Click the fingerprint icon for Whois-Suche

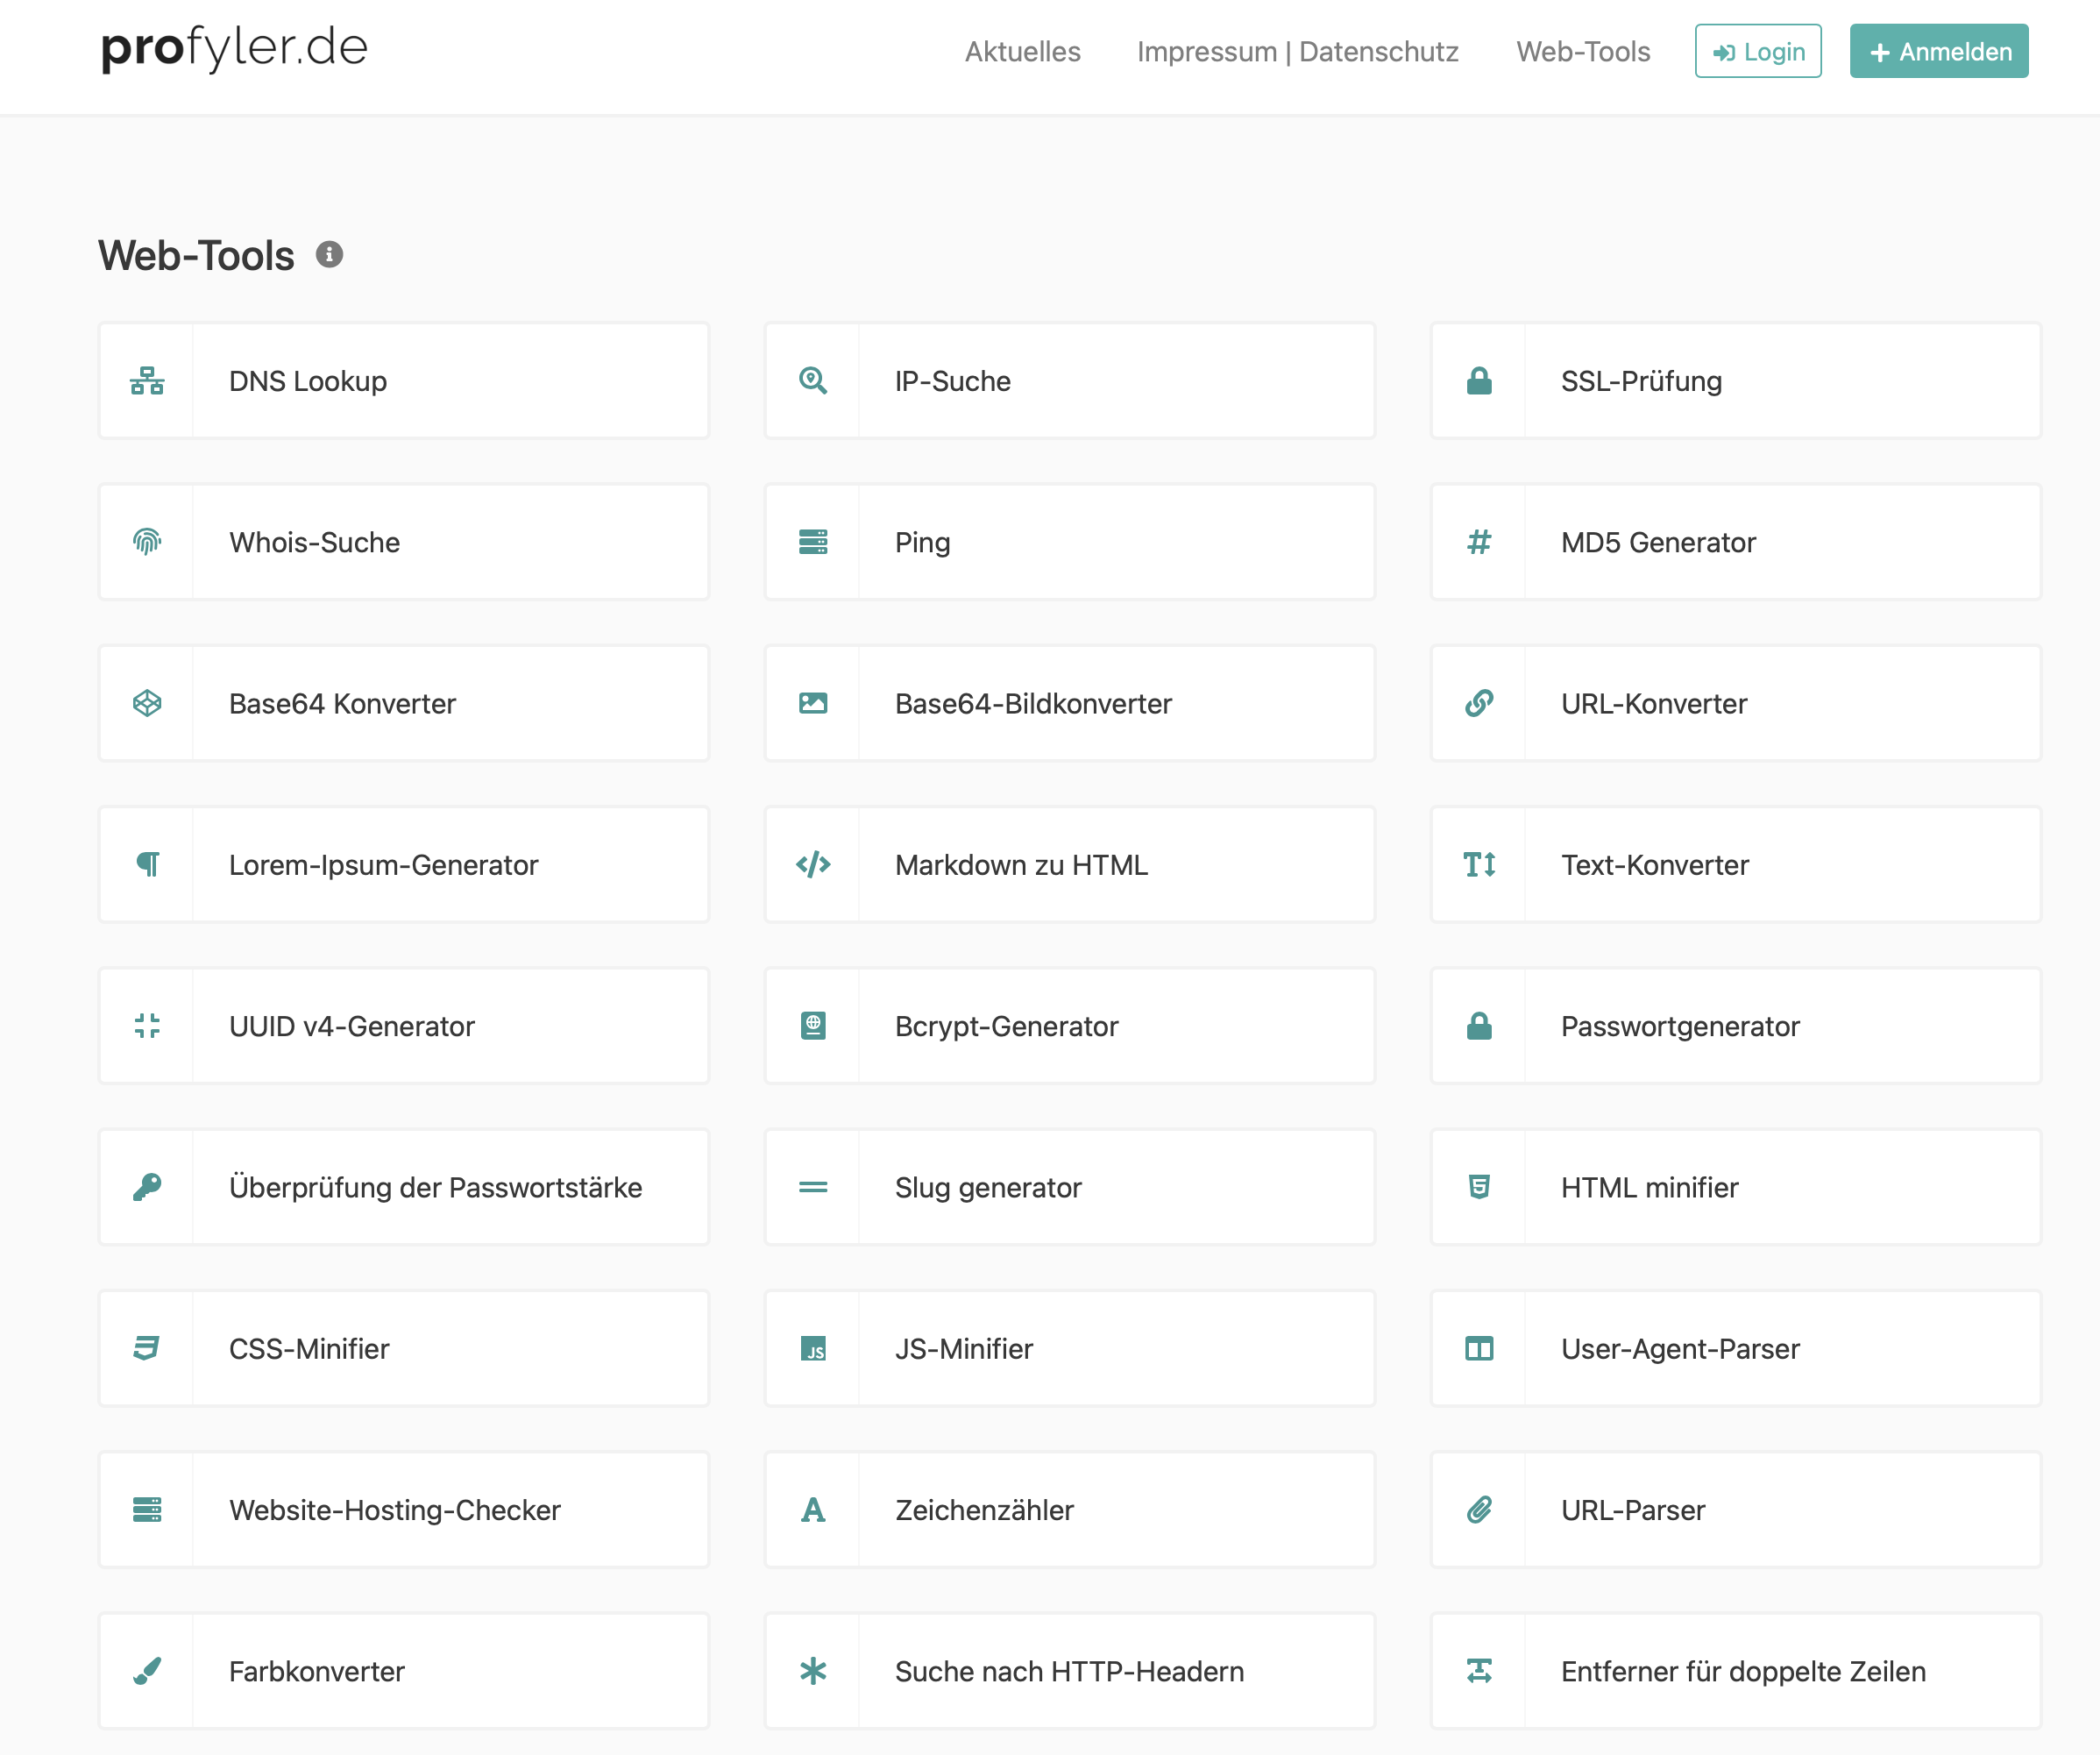click(147, 542)
